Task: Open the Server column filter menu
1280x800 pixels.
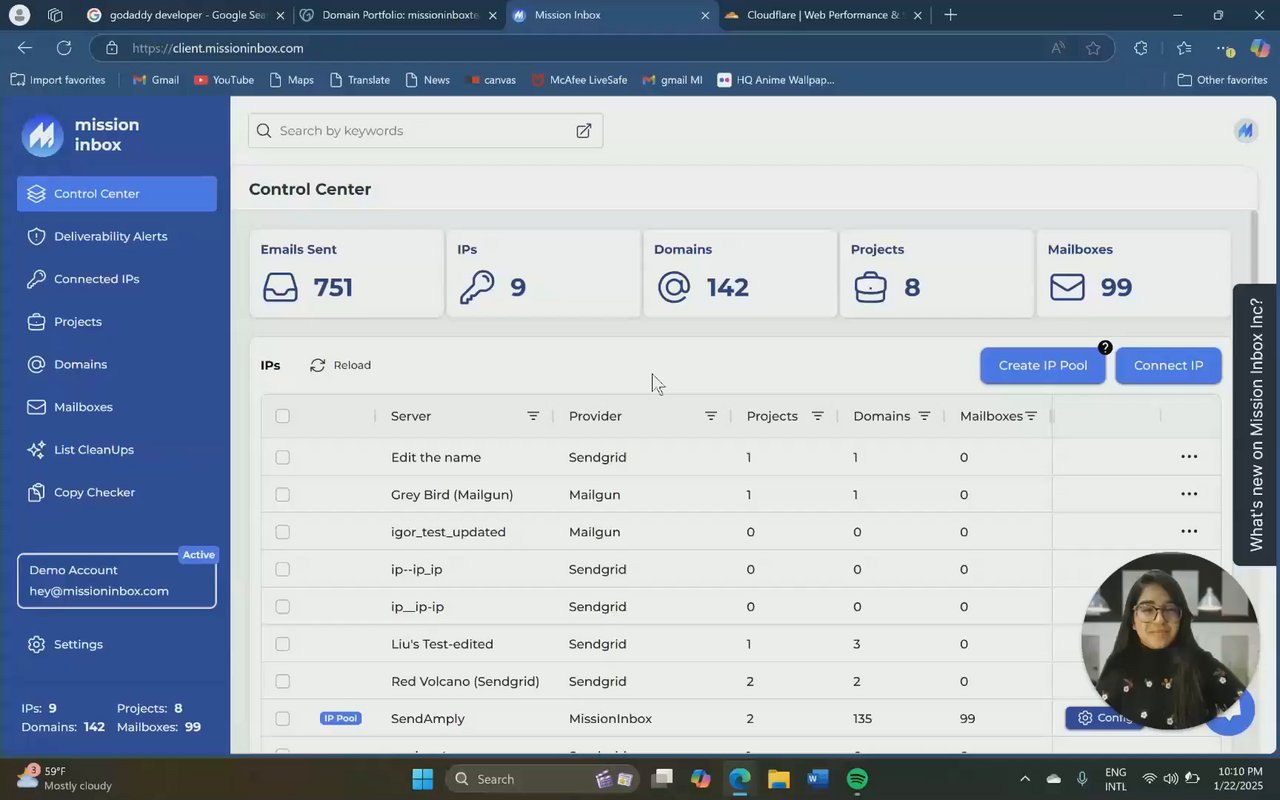Action: 533,416
